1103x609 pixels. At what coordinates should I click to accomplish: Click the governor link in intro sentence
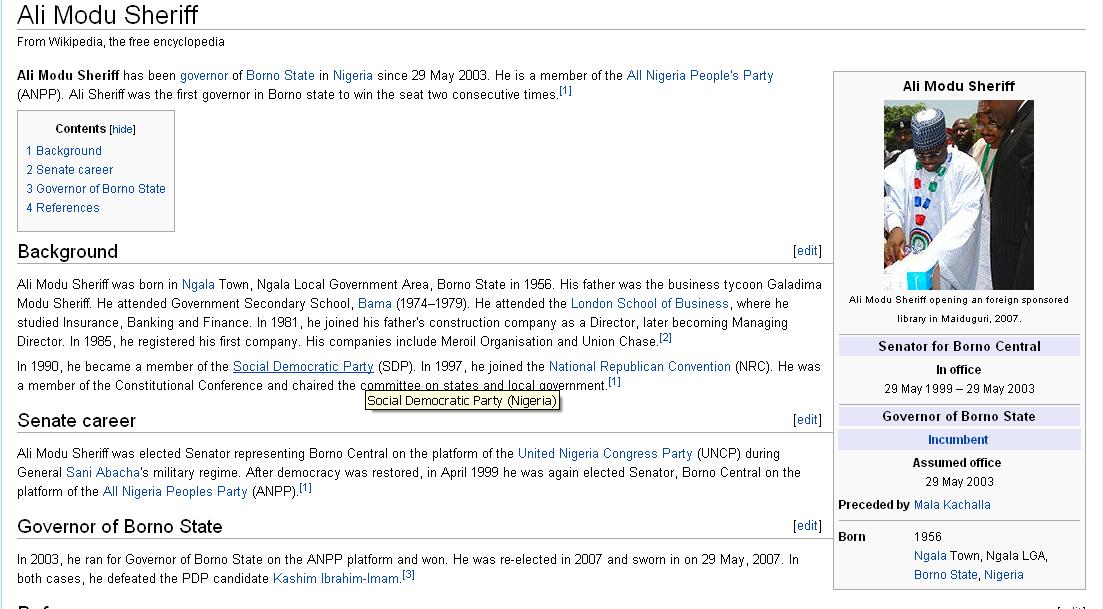tap(204, 76)
